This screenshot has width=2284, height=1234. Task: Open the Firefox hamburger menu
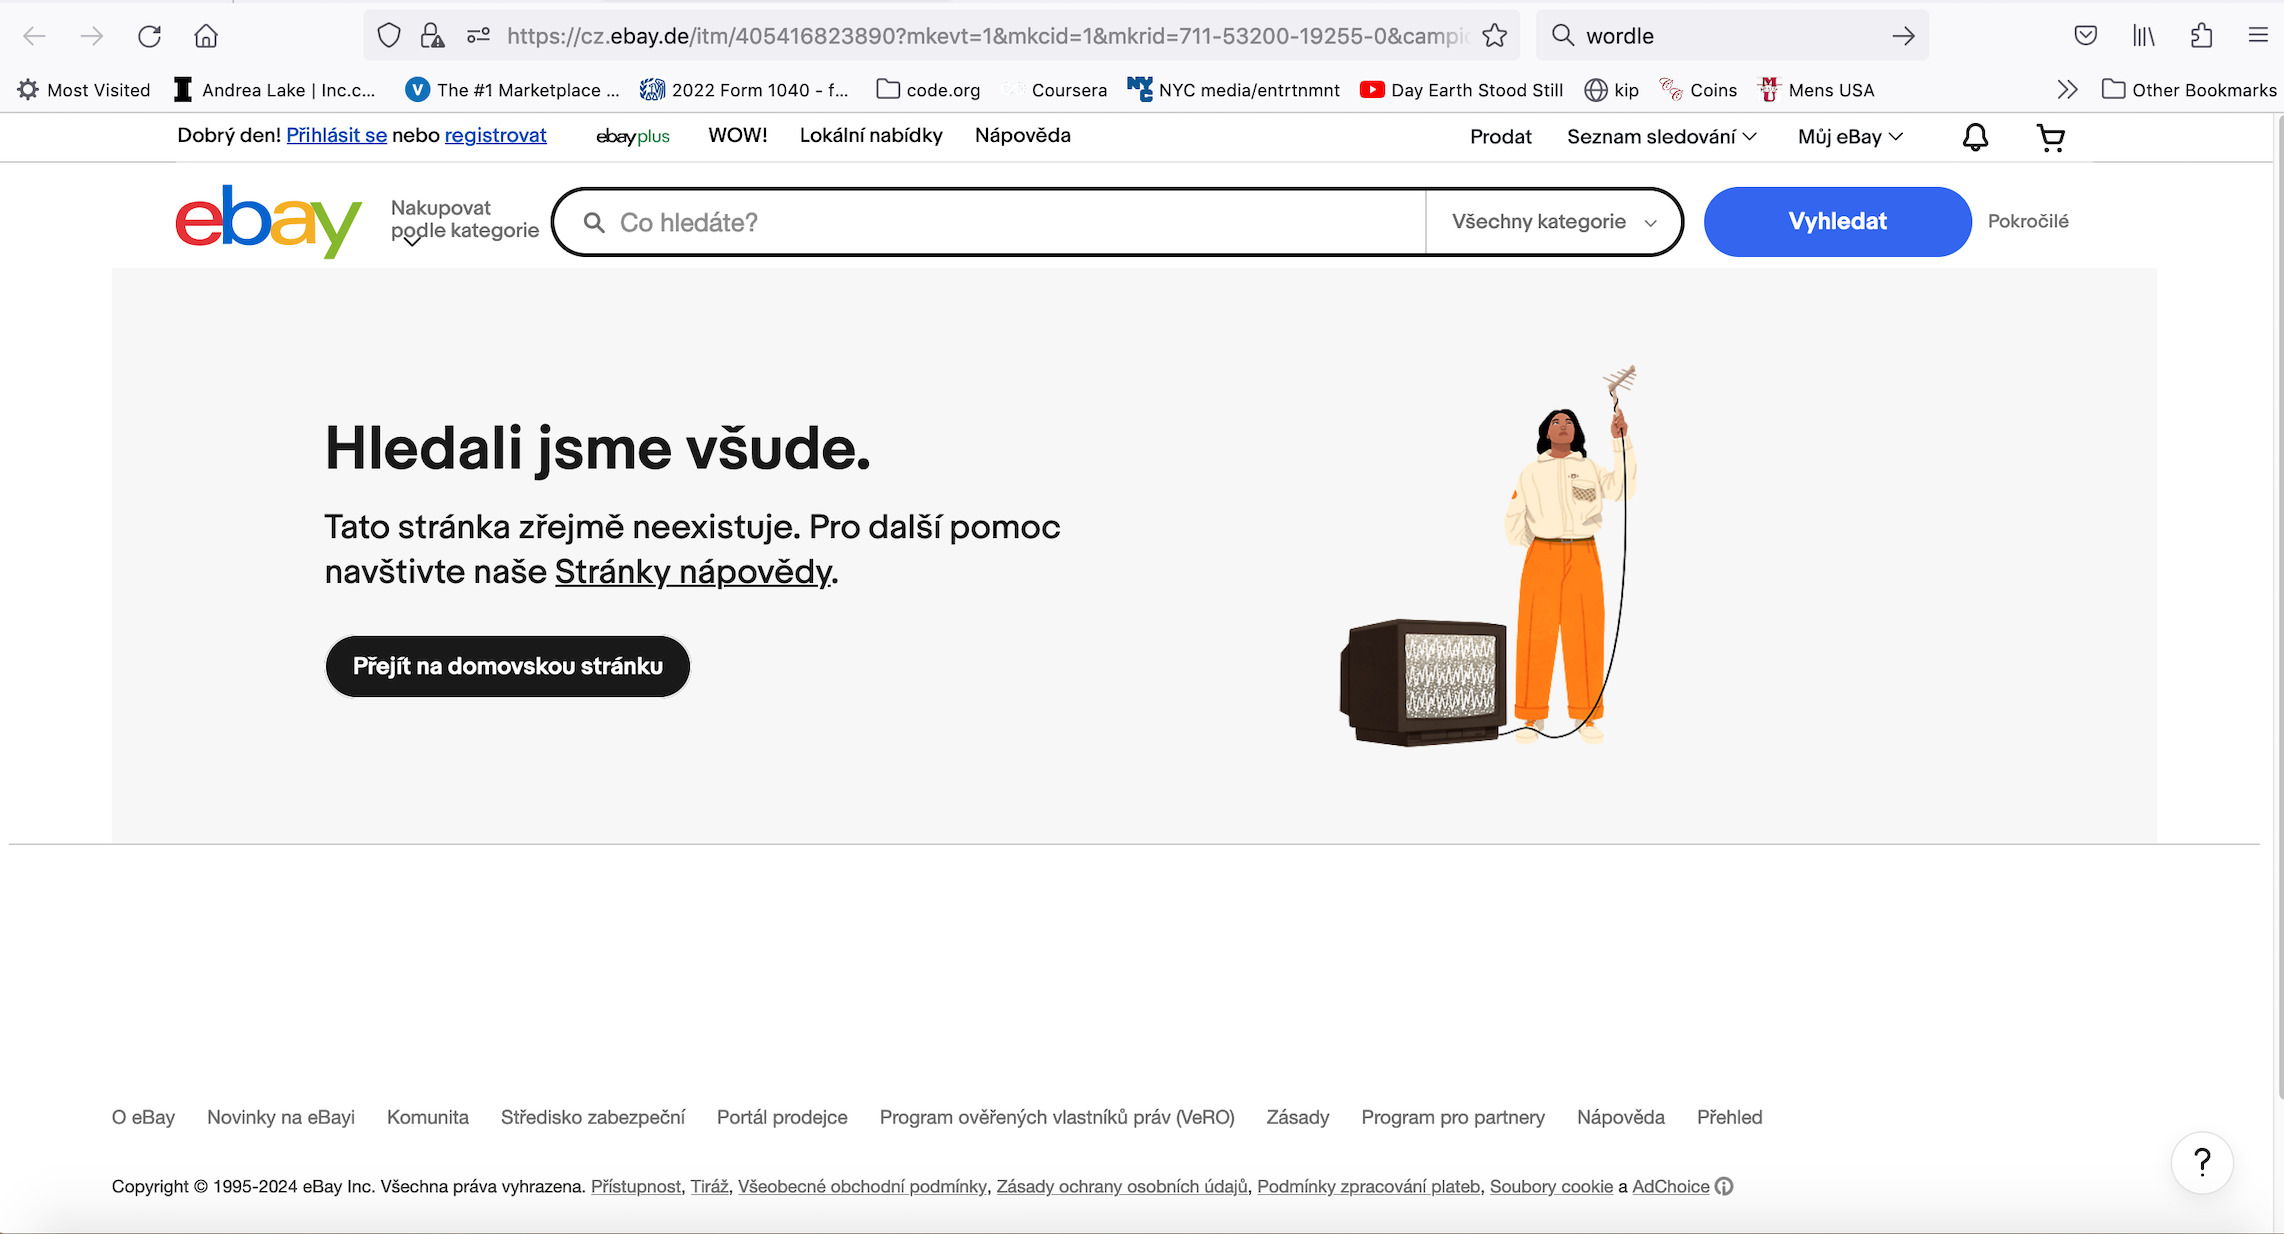click(2258, 36)
